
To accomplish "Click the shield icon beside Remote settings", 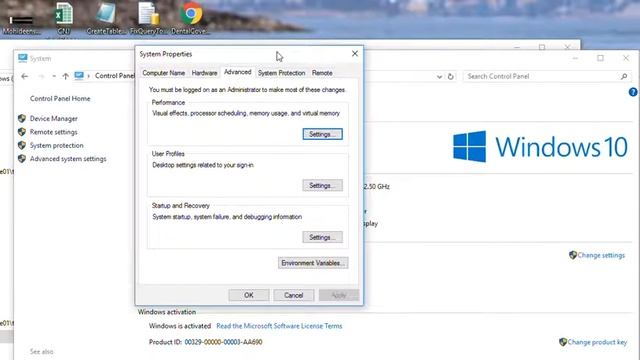I will (22, 132).
